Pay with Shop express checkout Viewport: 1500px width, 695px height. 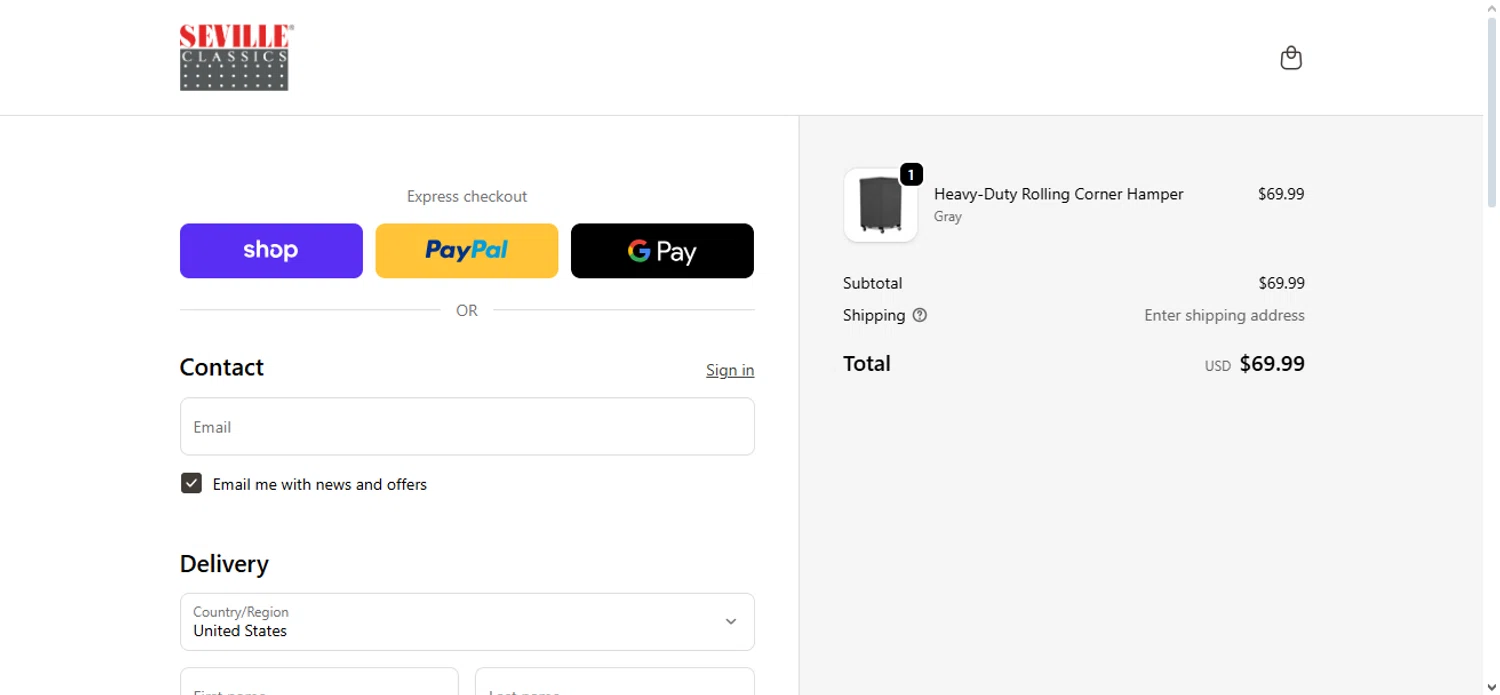271,251
